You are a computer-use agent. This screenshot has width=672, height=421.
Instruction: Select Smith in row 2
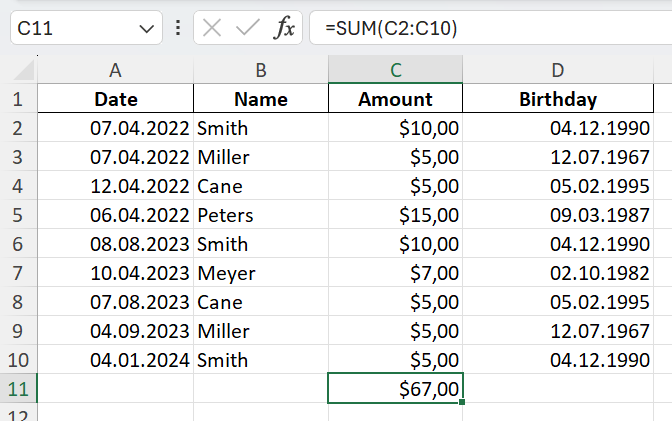(x=261, y=128)
